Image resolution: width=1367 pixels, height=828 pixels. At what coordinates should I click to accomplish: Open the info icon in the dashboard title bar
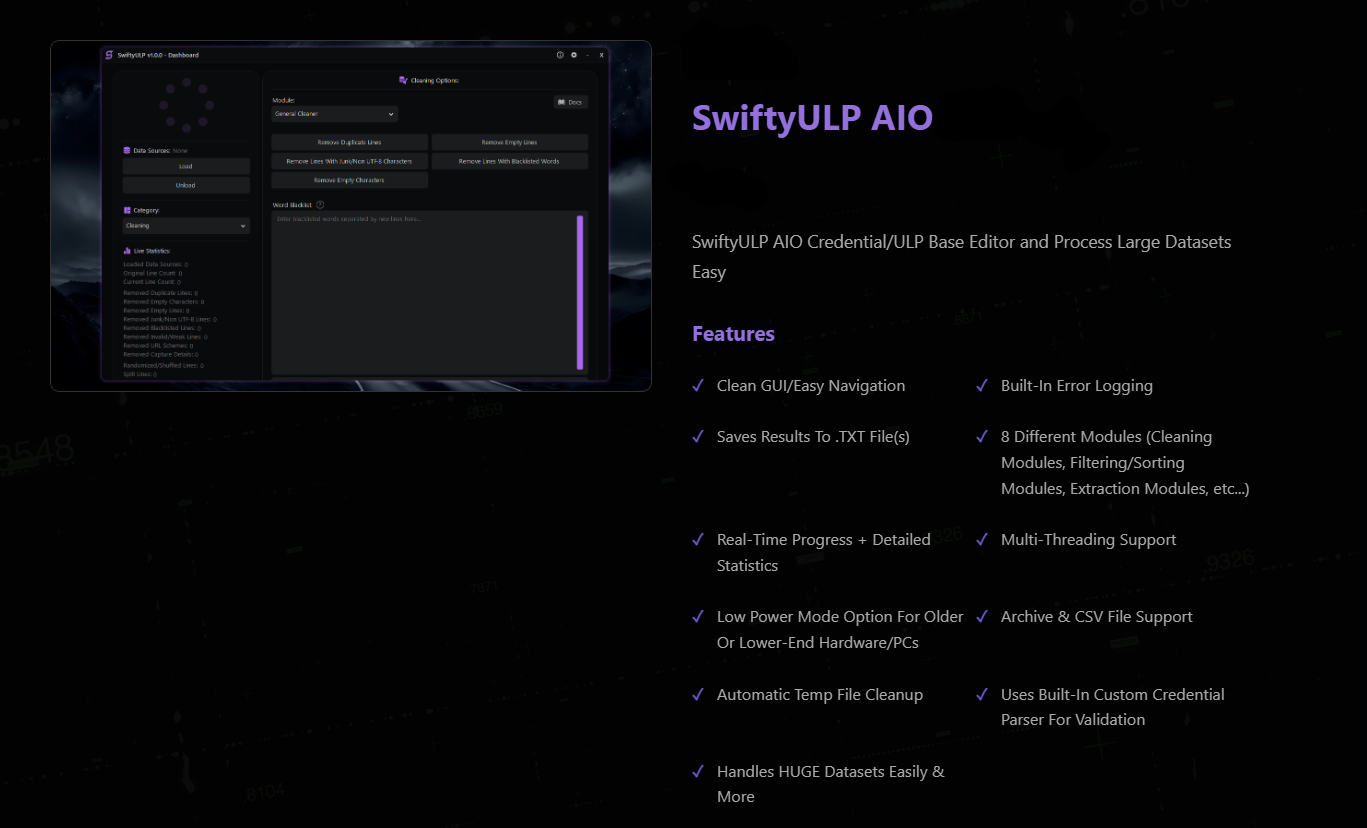(x=560, y=55)
